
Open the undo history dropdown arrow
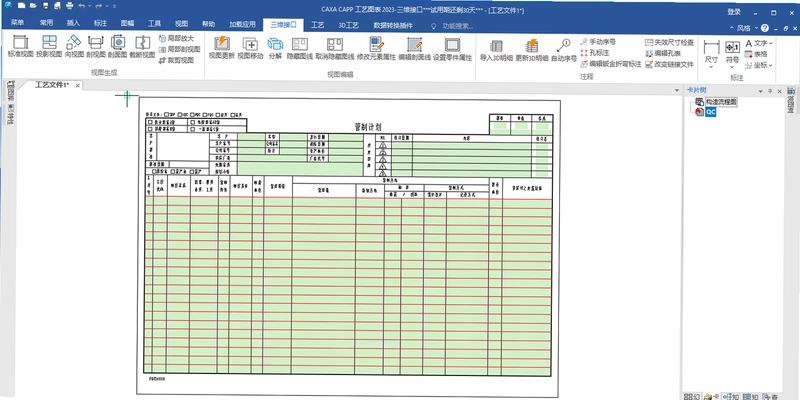tap(89, 6)
